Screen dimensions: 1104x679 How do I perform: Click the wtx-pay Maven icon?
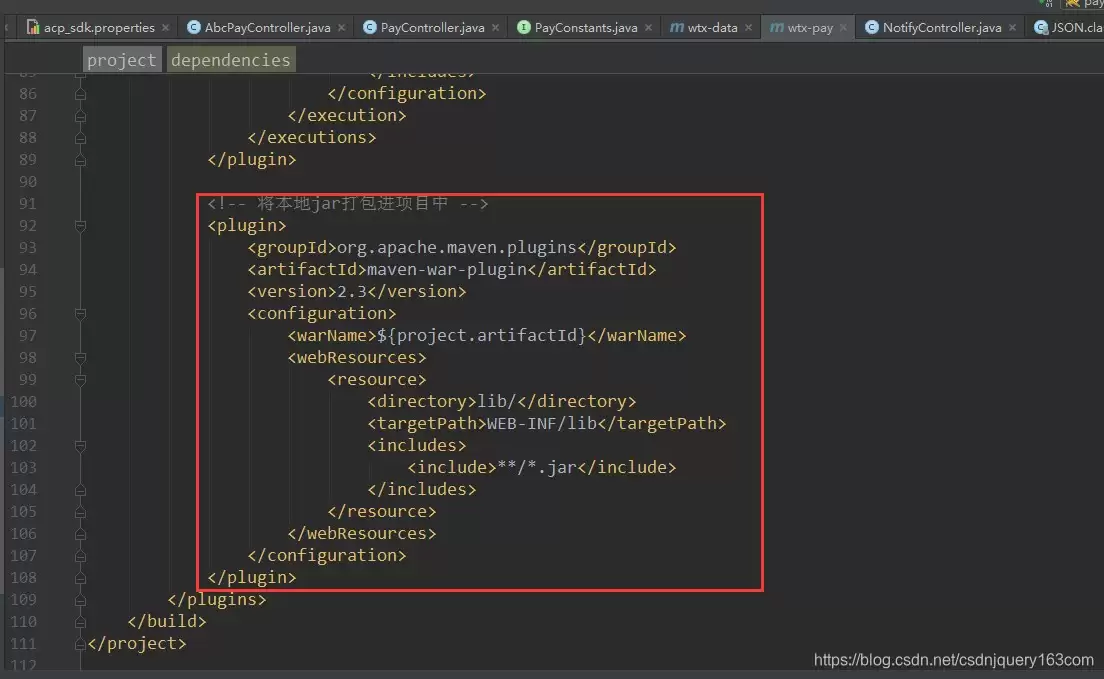pos(777,27)
